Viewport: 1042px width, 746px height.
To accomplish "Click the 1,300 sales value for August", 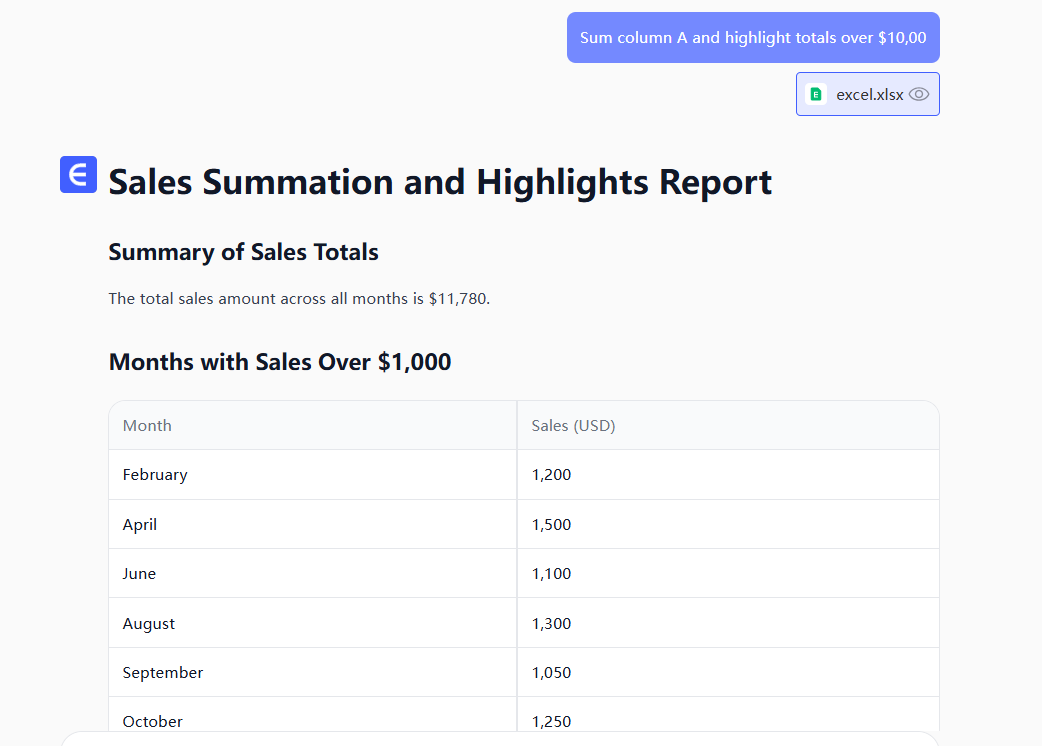I will tap(551, 624).
